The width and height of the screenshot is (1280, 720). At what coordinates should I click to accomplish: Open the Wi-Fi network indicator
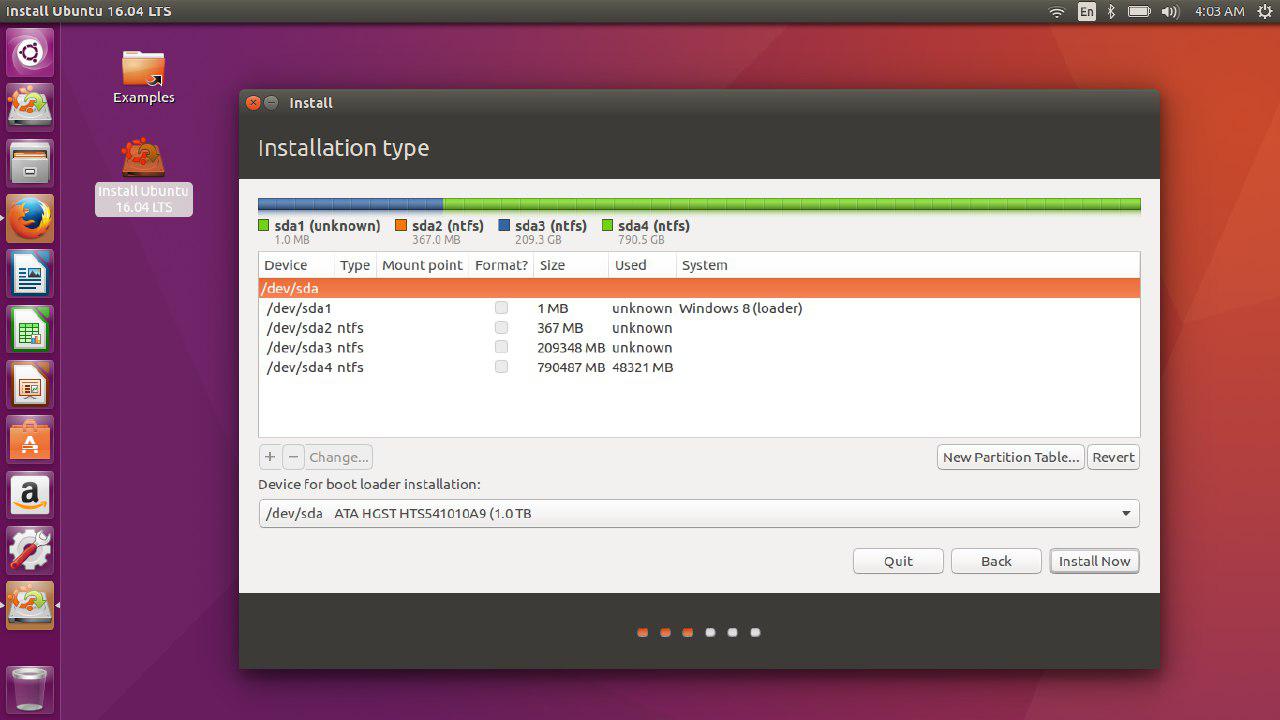1057,11
